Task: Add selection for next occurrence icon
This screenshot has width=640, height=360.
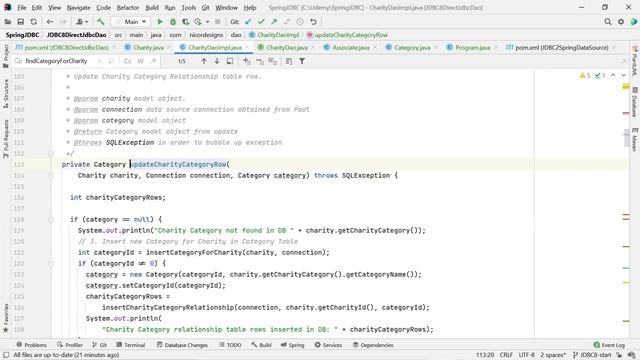Action: pos(247,61)
